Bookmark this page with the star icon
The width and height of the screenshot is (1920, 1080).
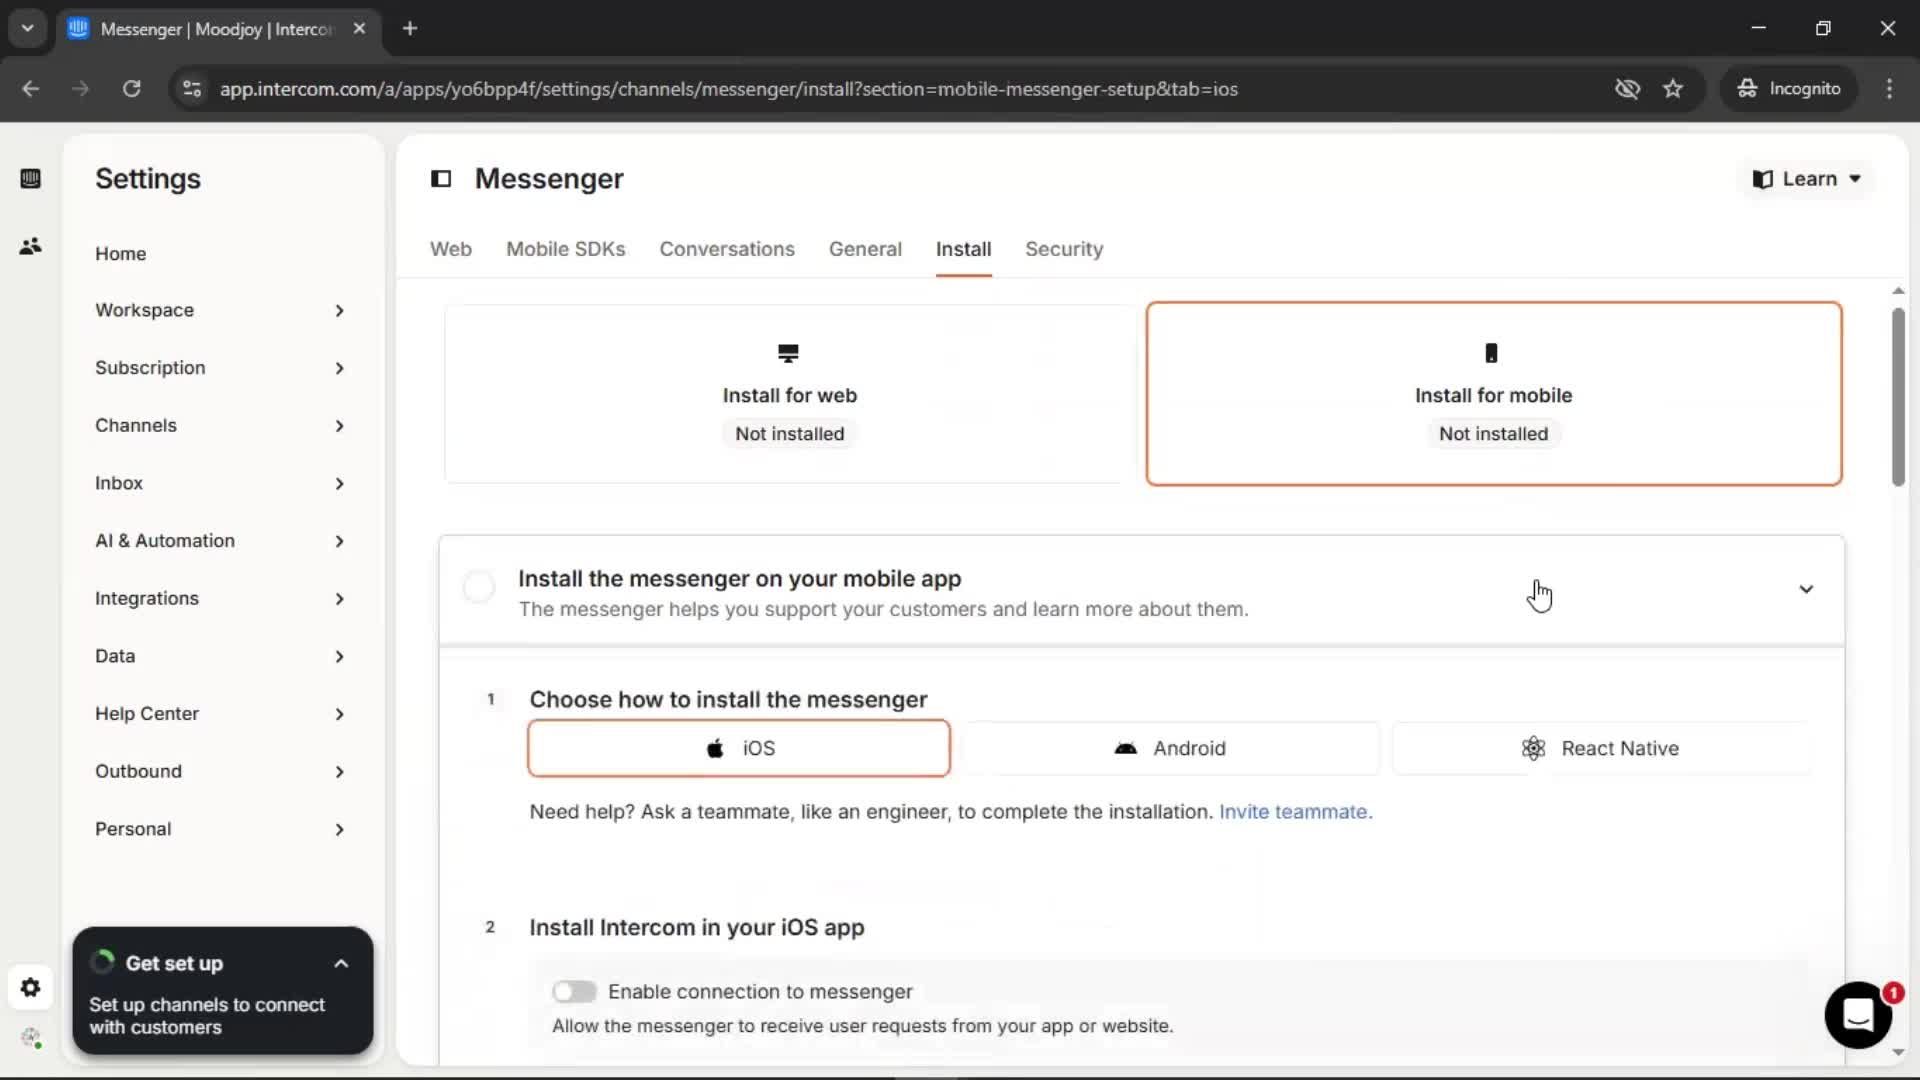tap(1673, 89)
